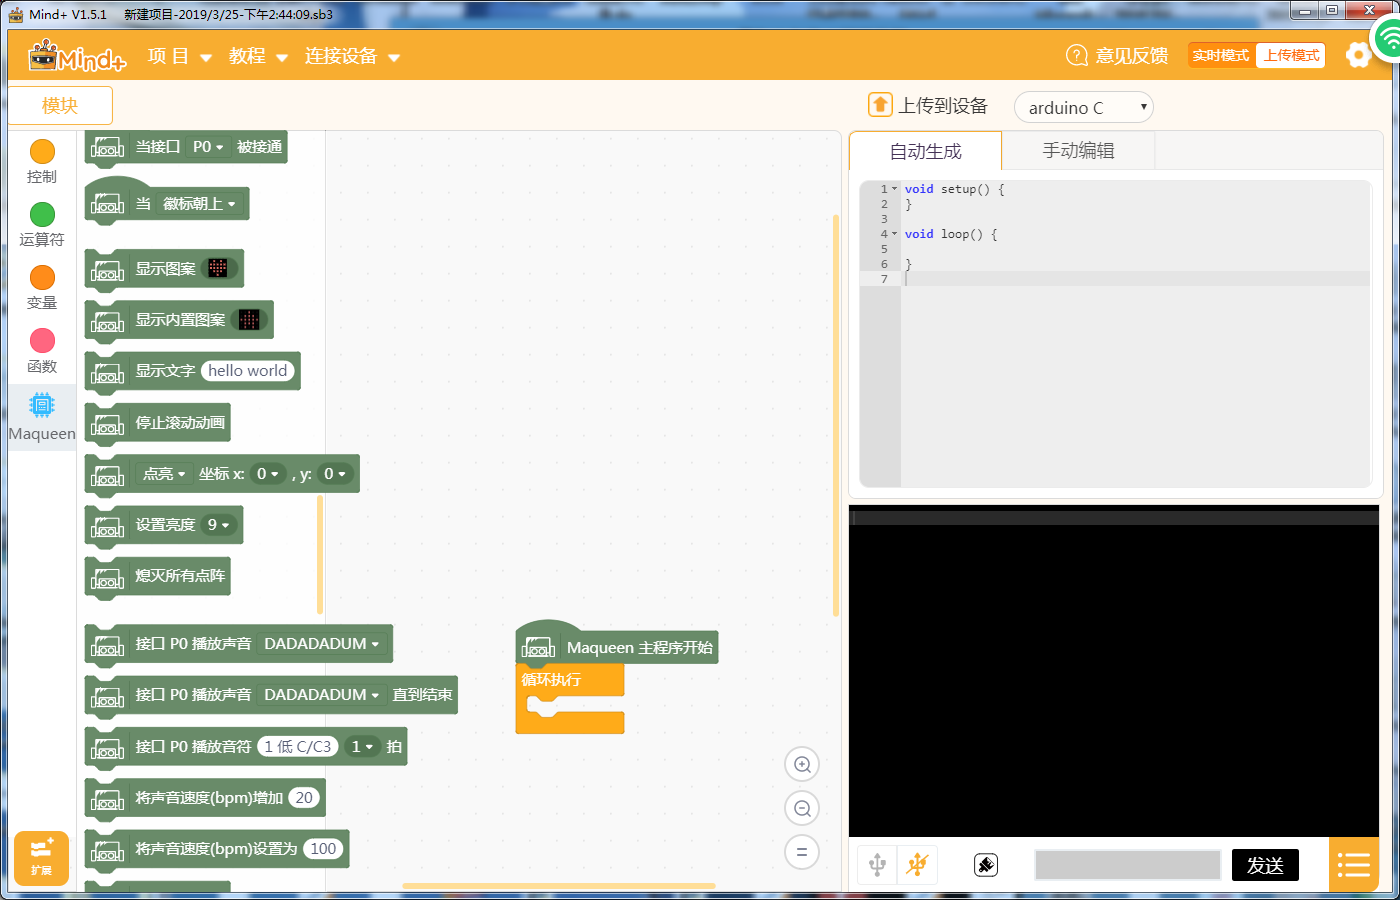Open the orange list menu icon

point(1353,865)
